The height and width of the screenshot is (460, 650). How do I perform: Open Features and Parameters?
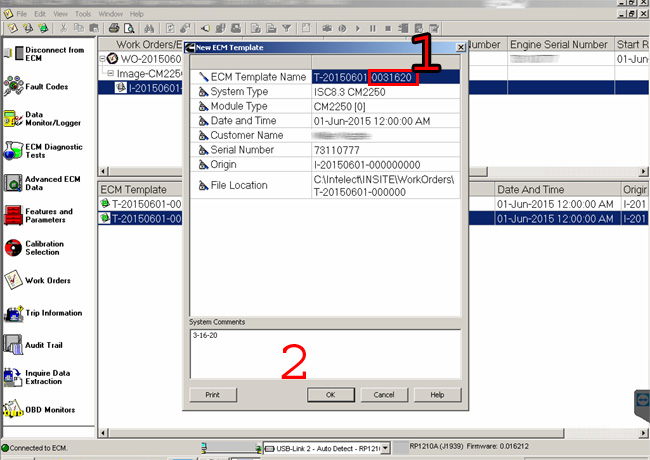point(38,215)
